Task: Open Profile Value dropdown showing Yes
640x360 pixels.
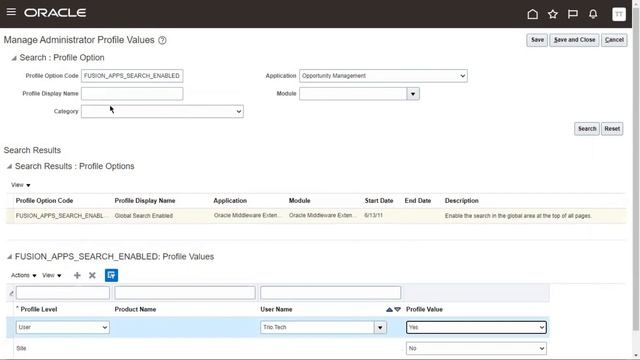Action: coord(476,327)
